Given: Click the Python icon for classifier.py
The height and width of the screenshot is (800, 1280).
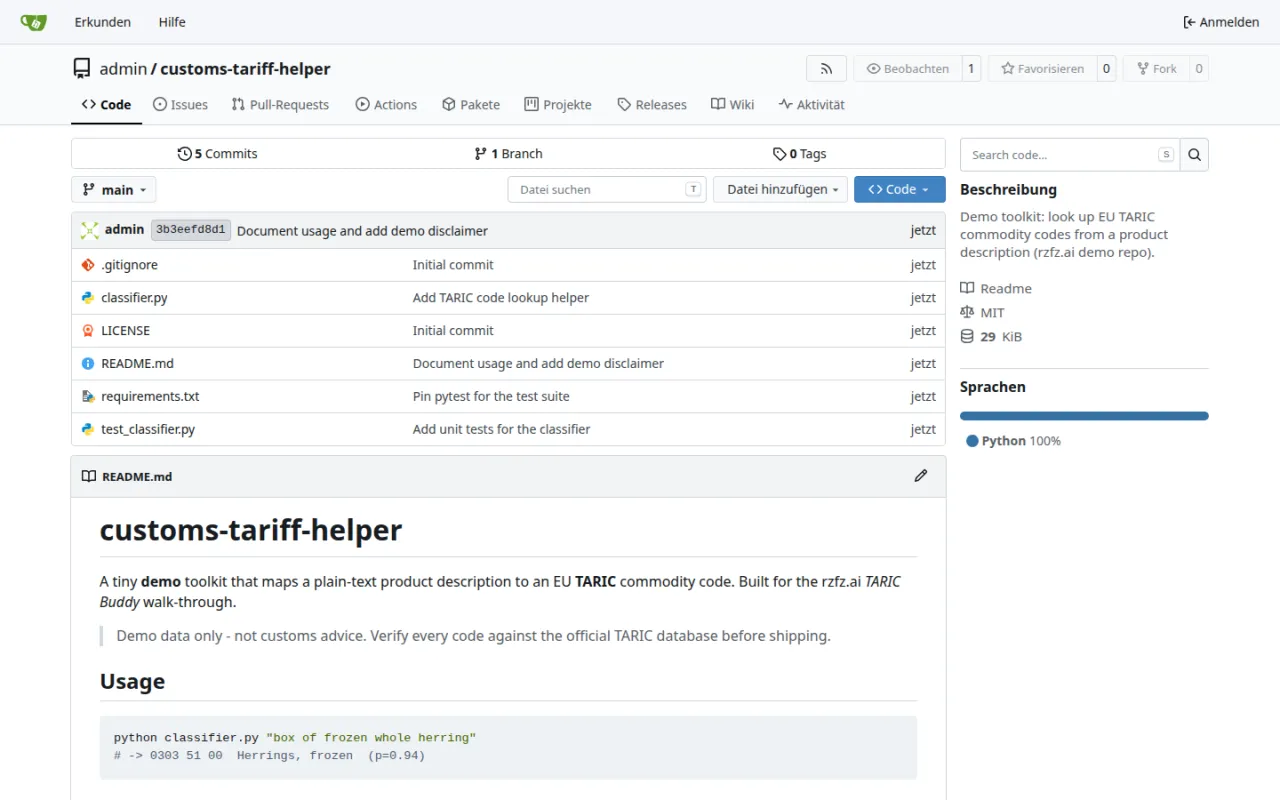Looking at the screenshot, I should pos(88,298).
